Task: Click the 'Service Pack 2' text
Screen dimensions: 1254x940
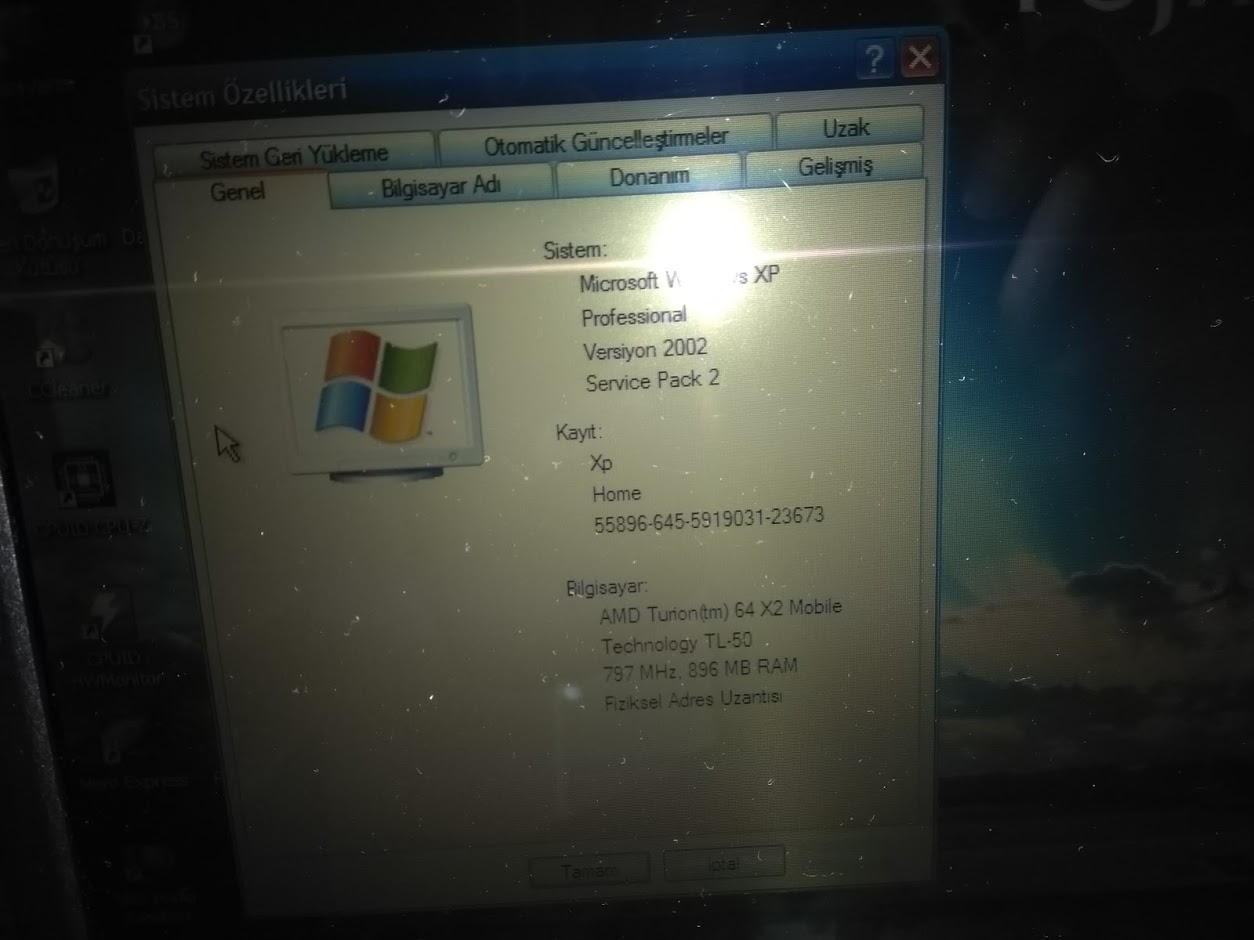Action: 652,381
